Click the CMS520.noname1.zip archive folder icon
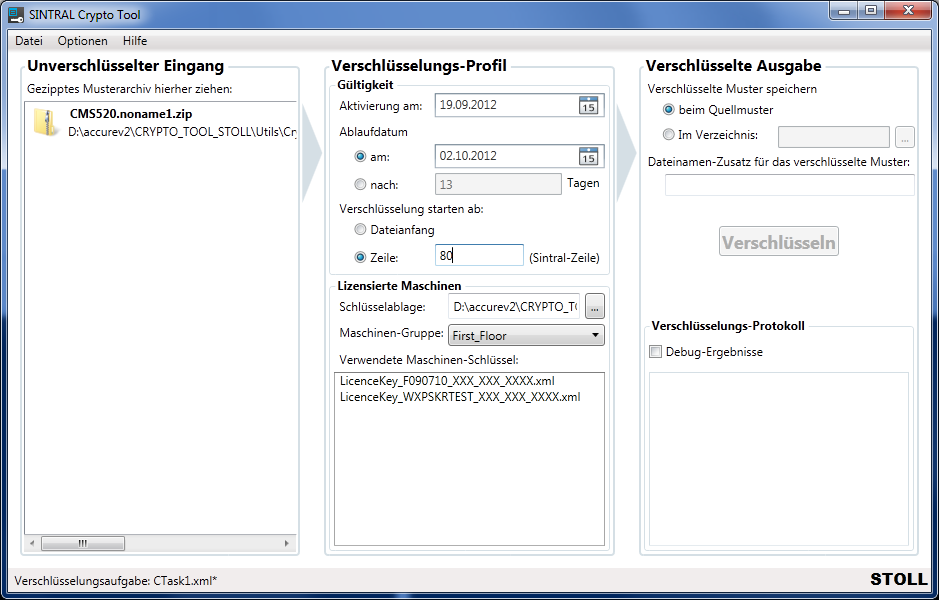This screenshot has height=600, width=939. [x=46, y=123]
